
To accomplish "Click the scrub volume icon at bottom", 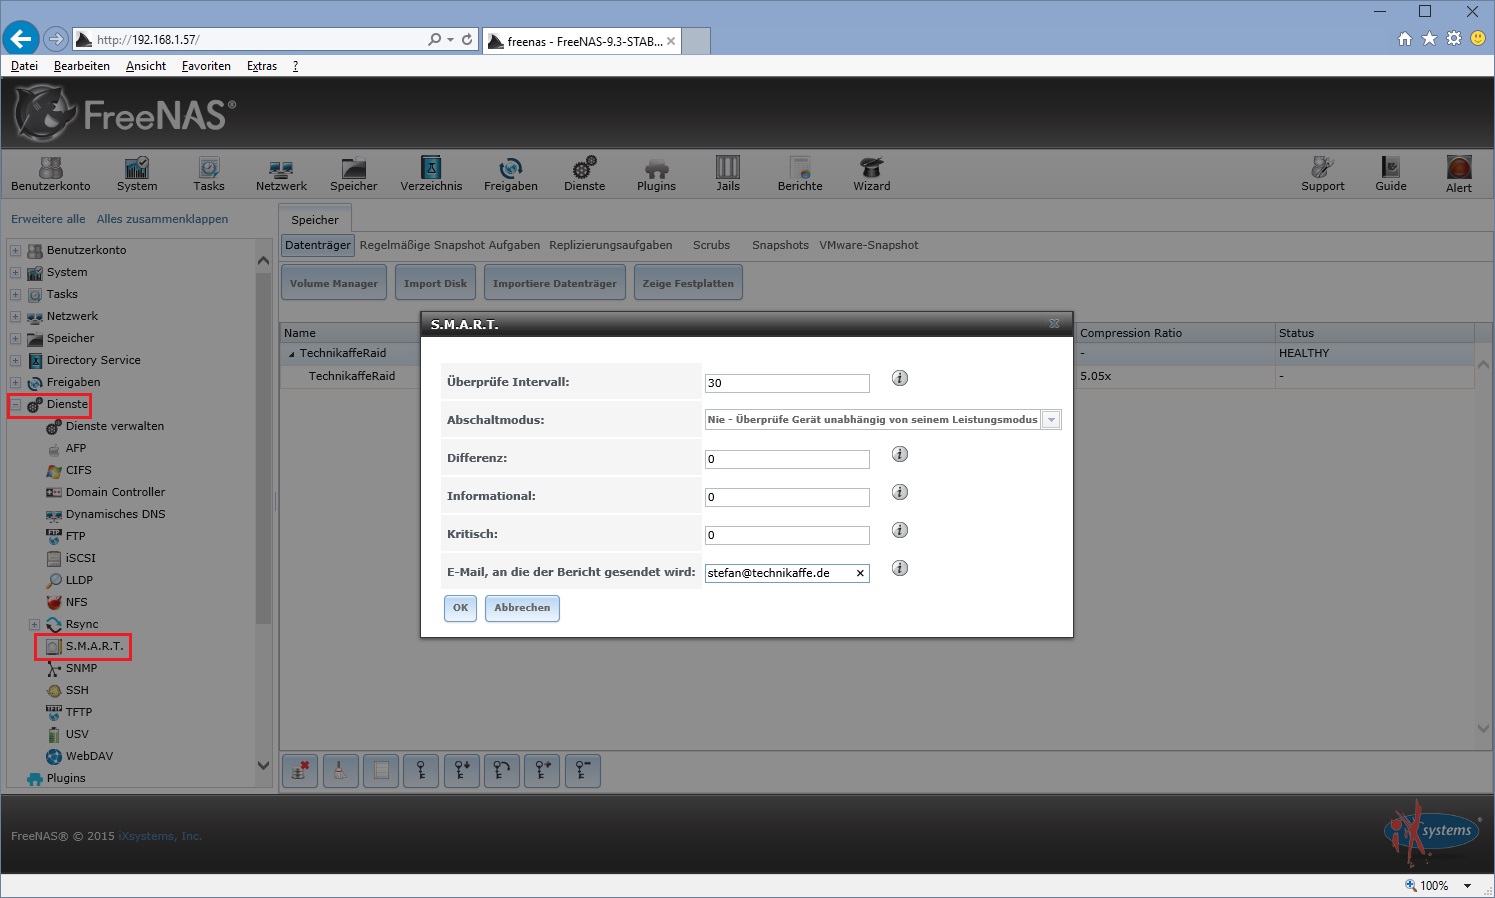I will pos(340,771).
